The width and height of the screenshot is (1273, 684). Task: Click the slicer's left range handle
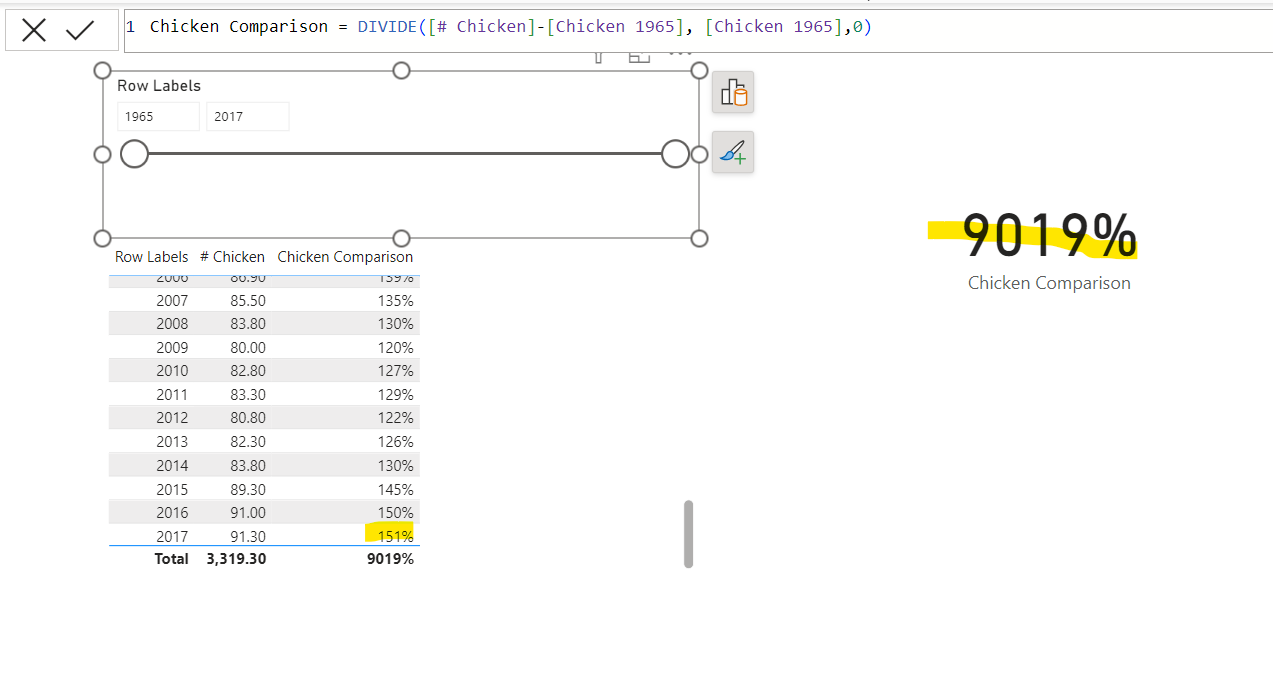(134, 154)
